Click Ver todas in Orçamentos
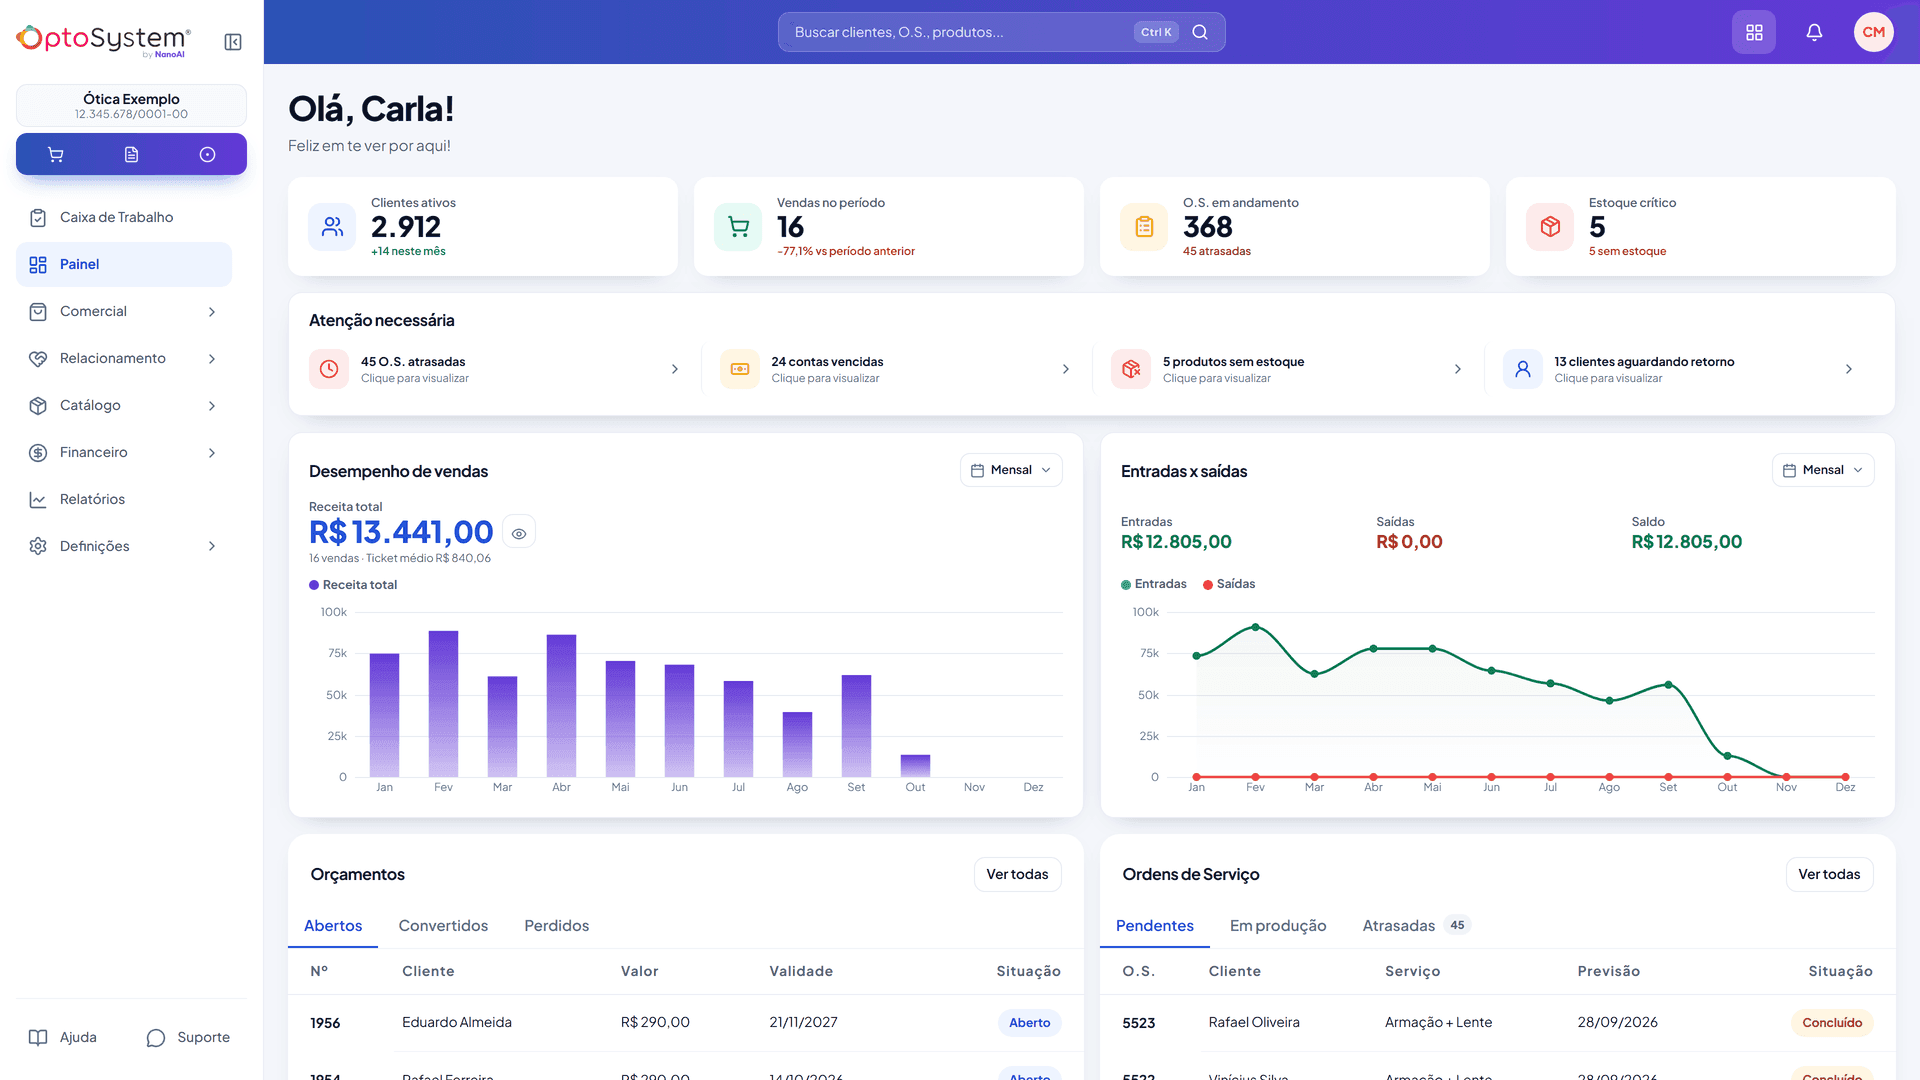Viewport: 1920px width, 1080px height. [1017, 875]
